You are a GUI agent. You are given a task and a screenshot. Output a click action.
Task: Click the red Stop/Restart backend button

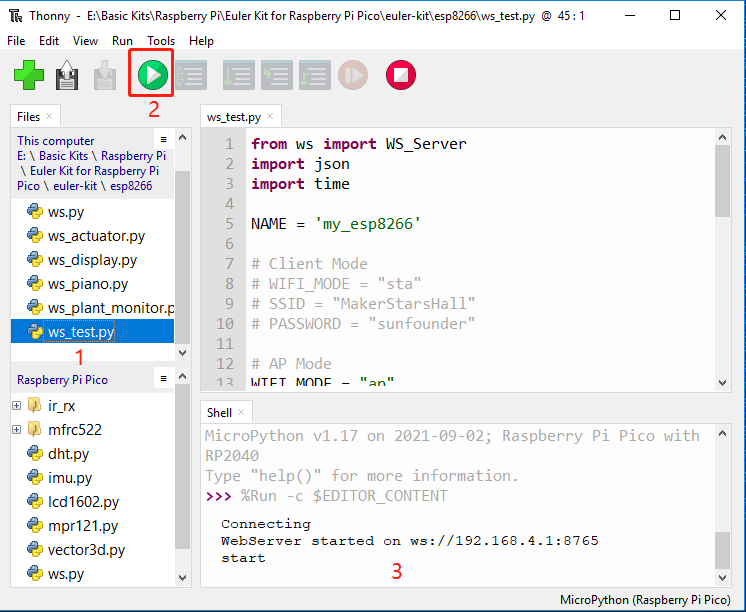point(401,75)
